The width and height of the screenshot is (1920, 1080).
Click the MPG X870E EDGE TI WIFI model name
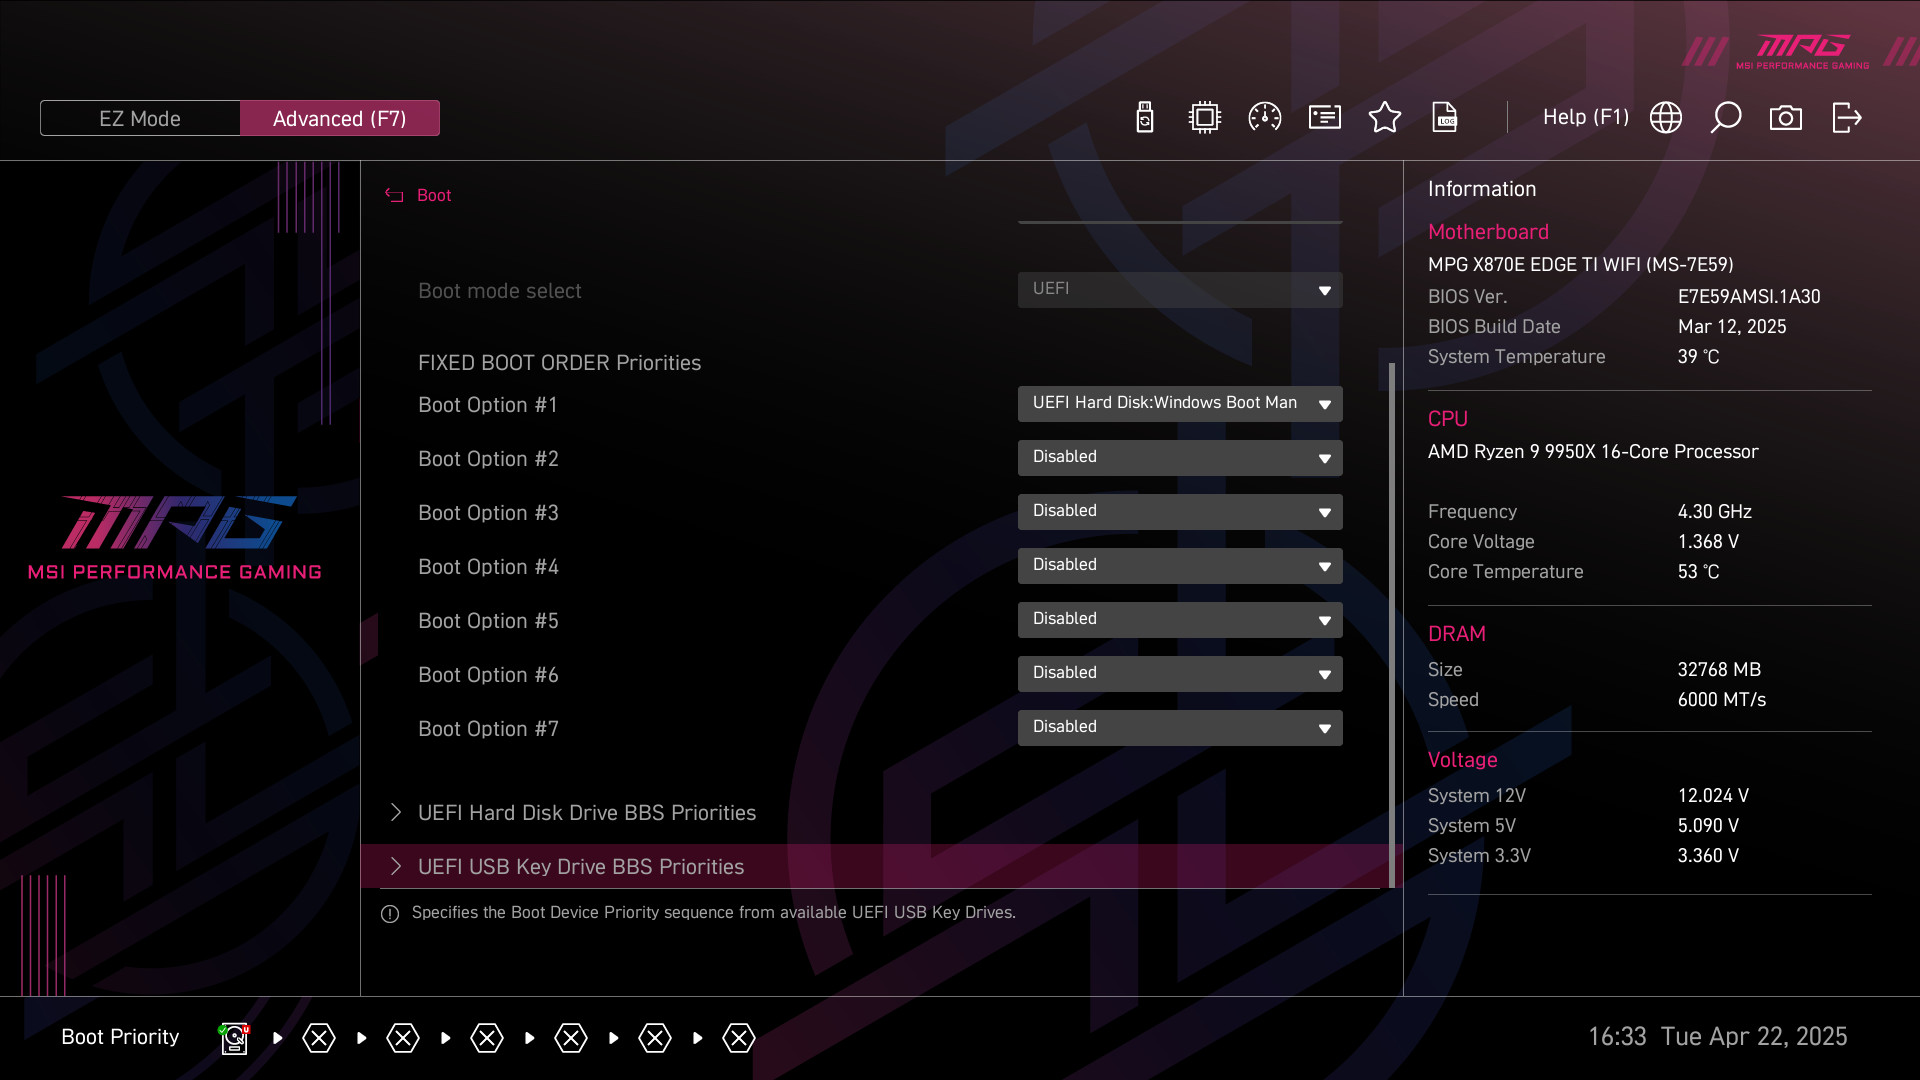[1581, 265]
